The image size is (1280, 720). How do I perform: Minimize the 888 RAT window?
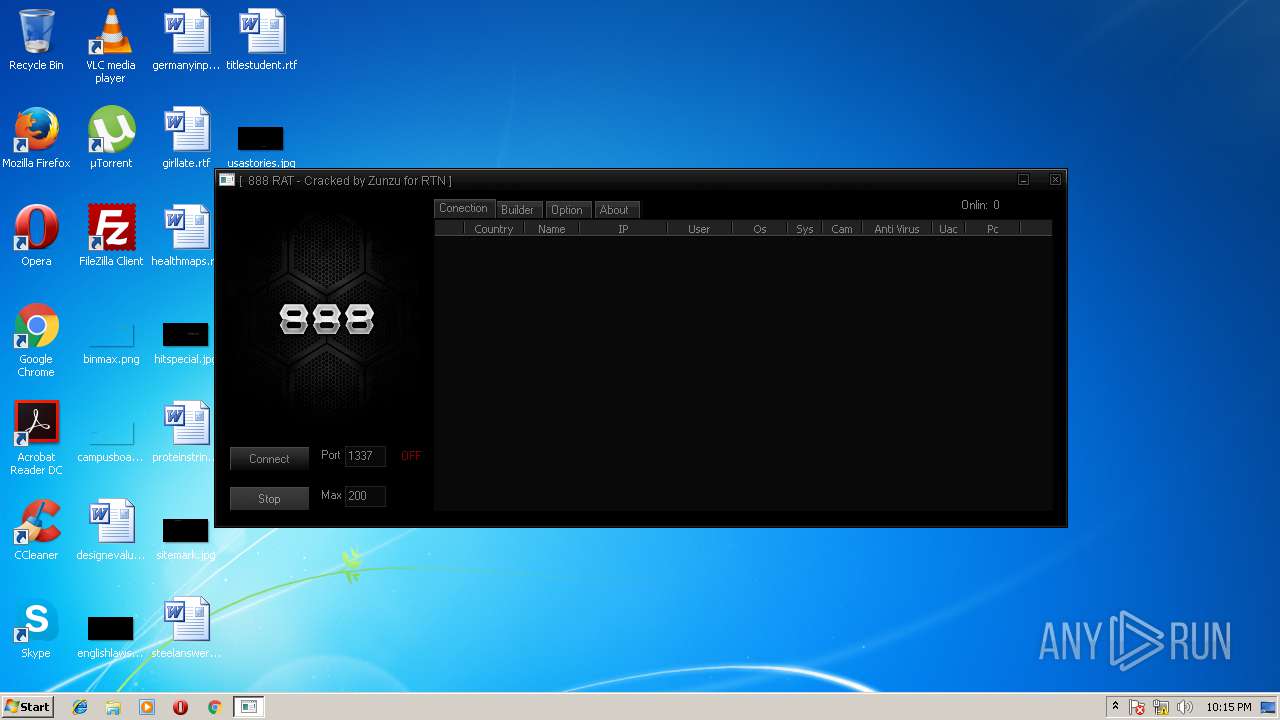coord(1024,180)
